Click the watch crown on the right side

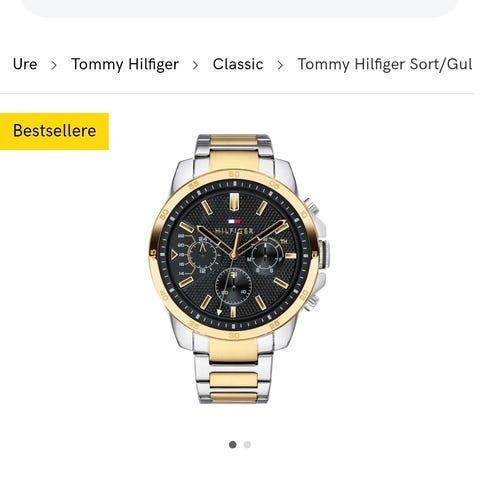click(324, 254)
